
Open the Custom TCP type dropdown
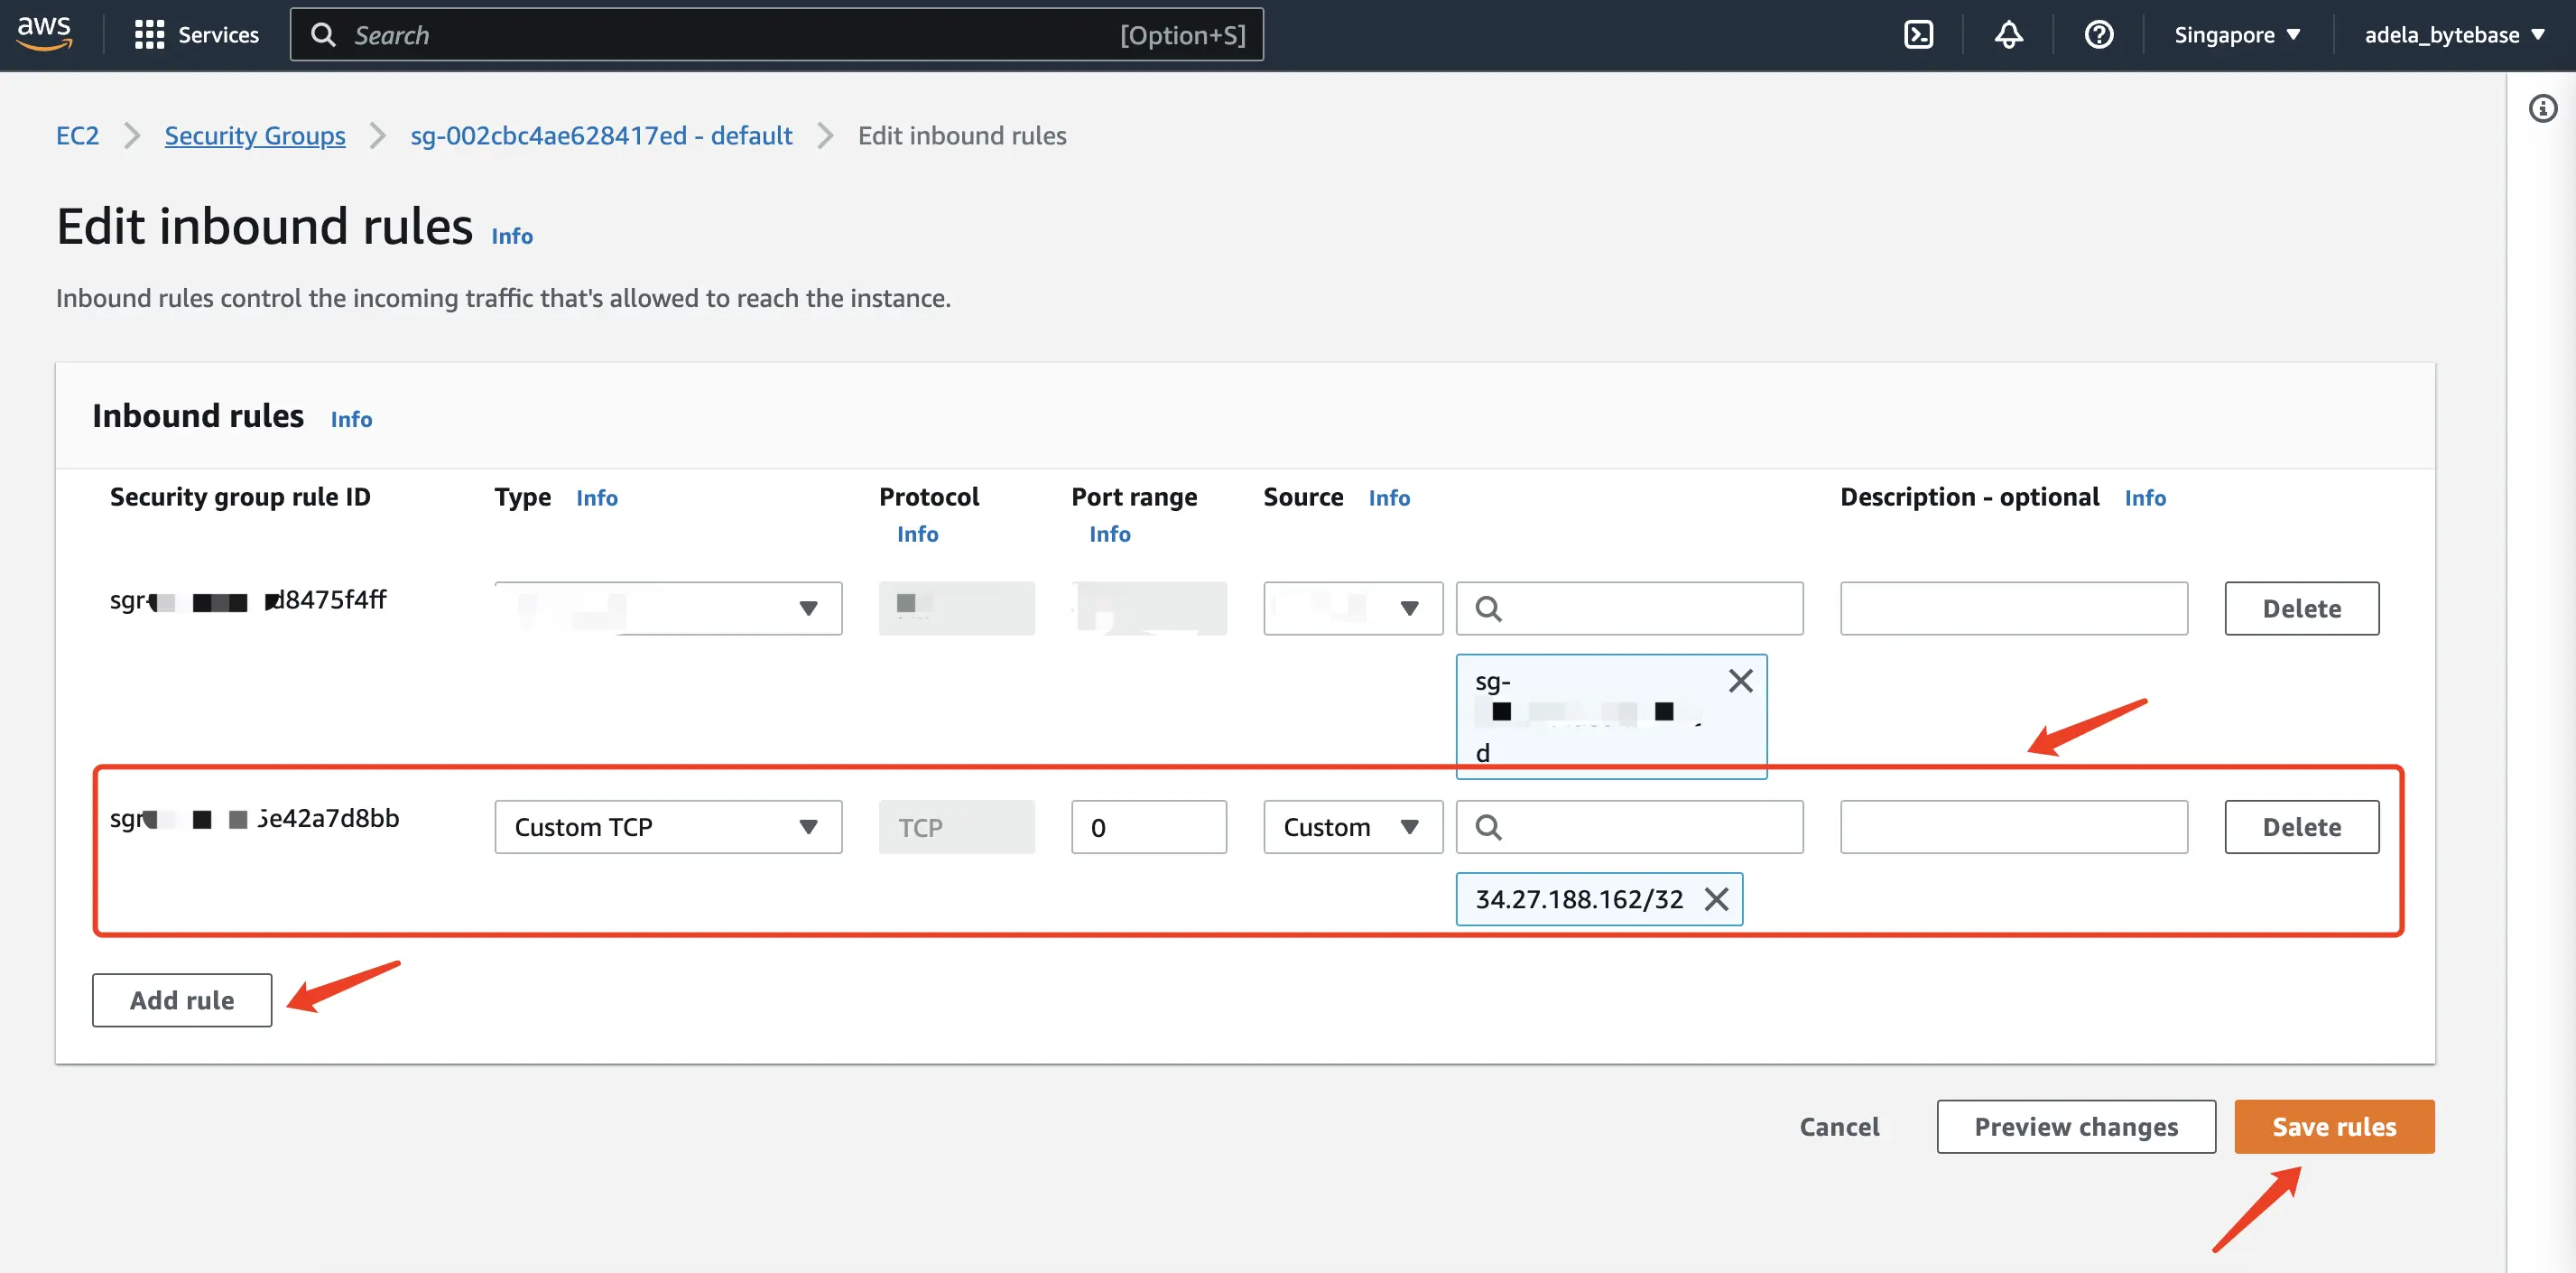(668, 827)
